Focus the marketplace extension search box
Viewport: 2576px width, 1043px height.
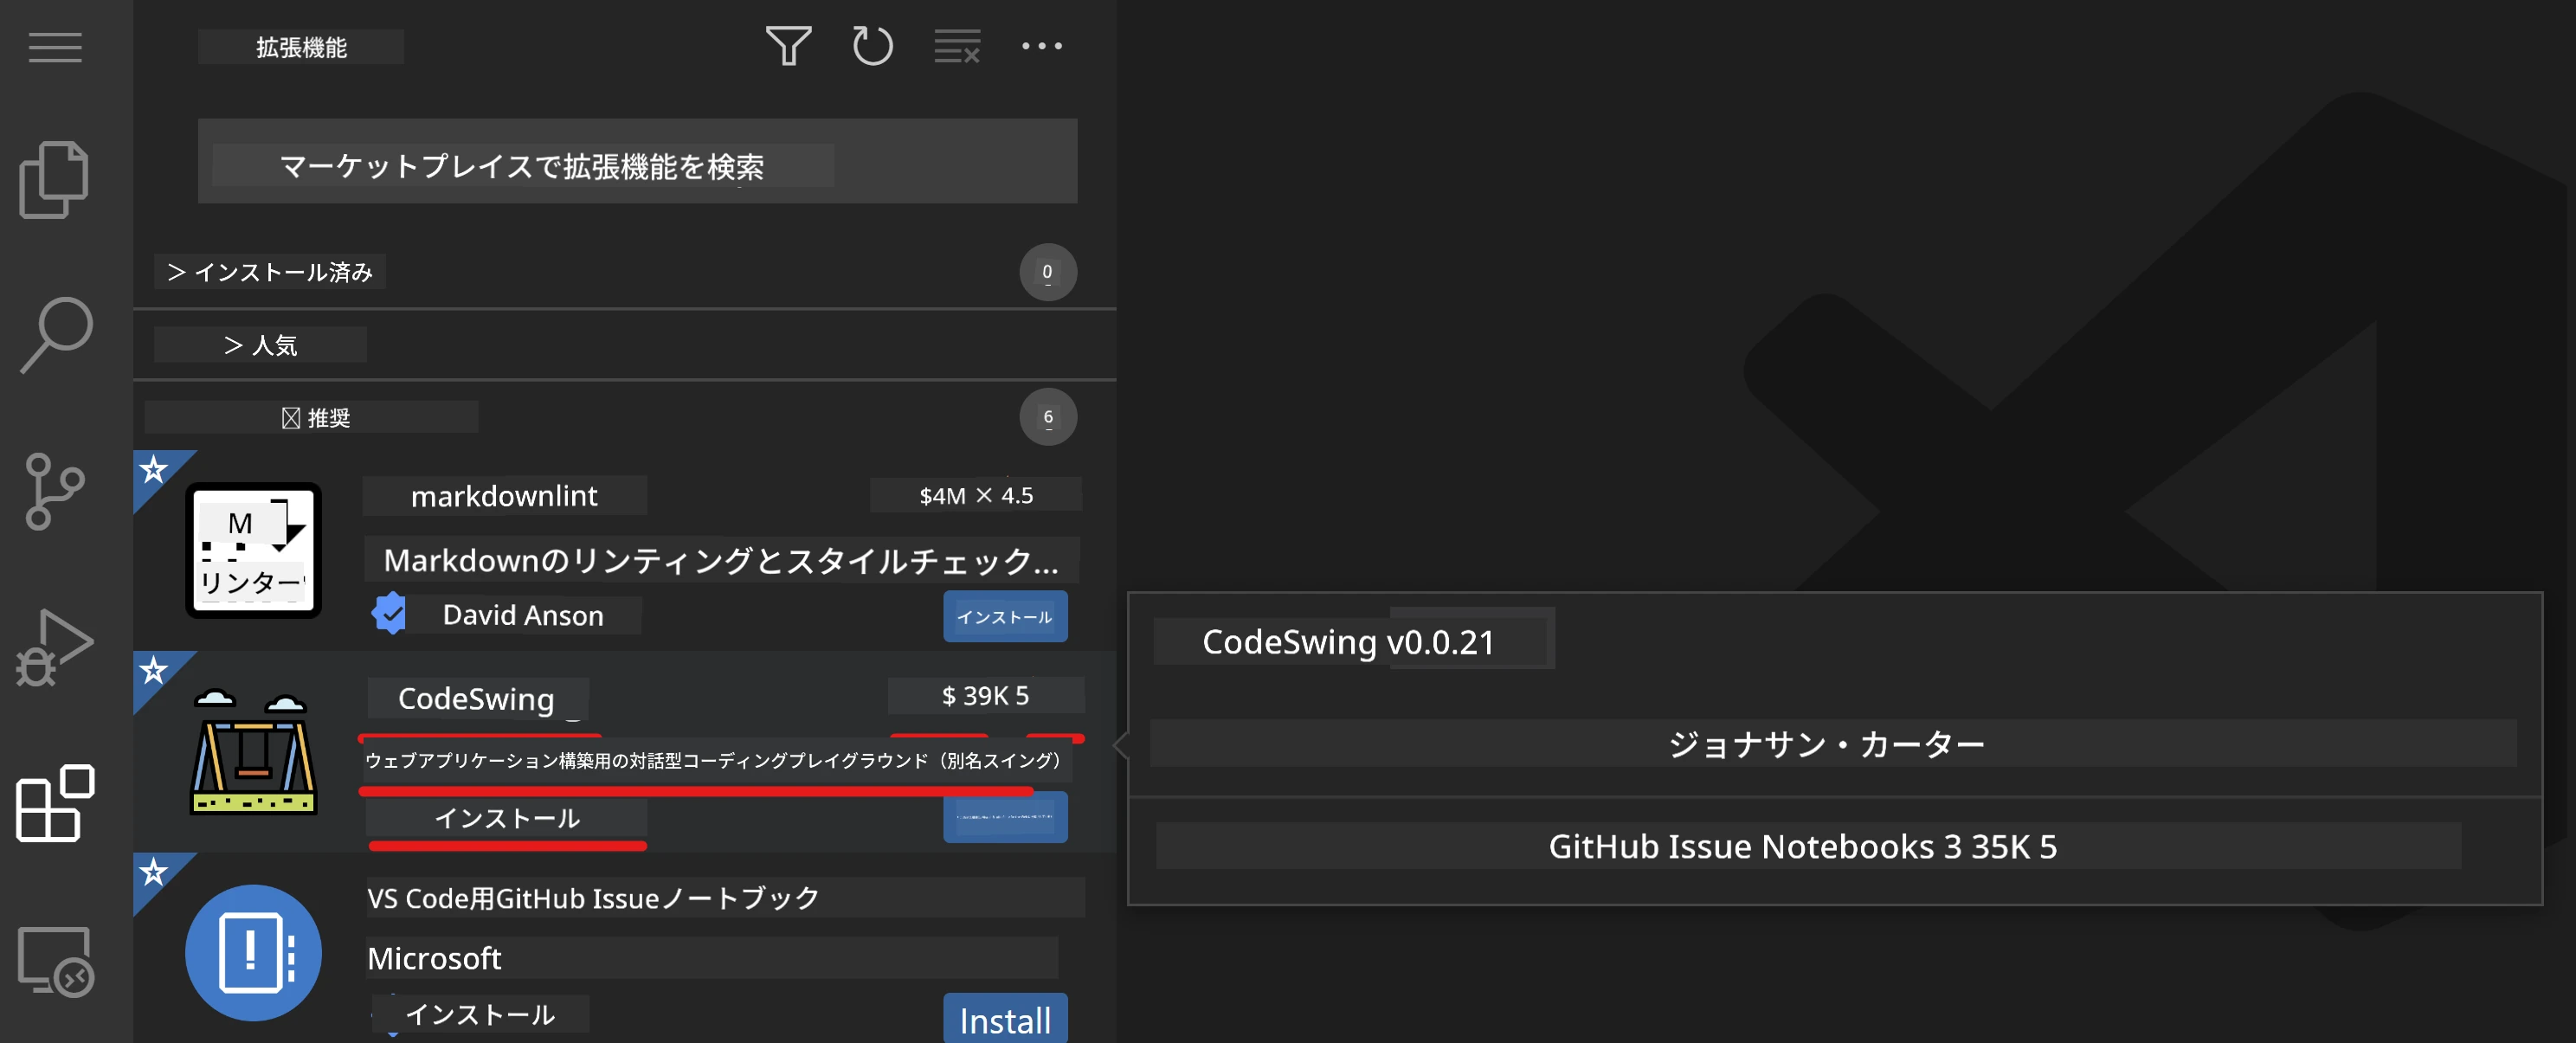(x=637, y=162)
